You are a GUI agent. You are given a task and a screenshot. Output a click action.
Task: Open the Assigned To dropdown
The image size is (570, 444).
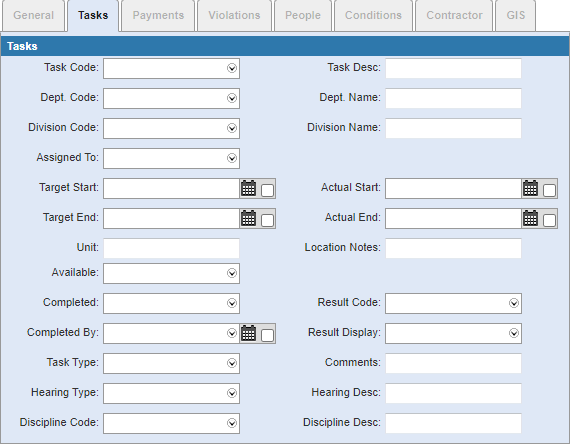(x=232, y=158)
